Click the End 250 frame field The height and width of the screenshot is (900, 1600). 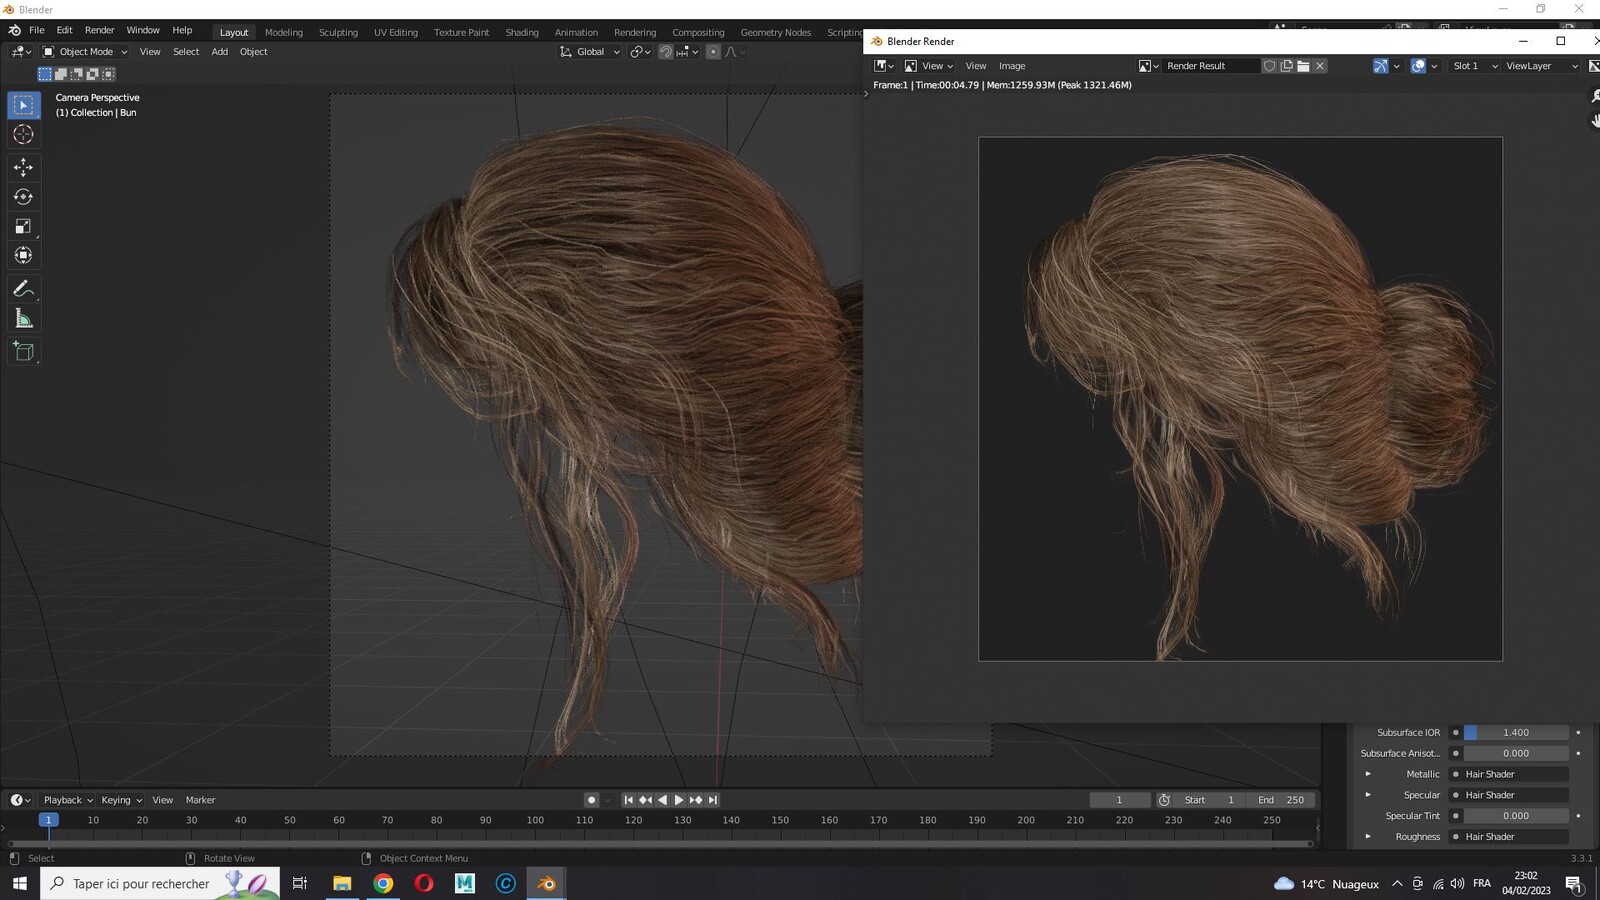[1280, 800]
